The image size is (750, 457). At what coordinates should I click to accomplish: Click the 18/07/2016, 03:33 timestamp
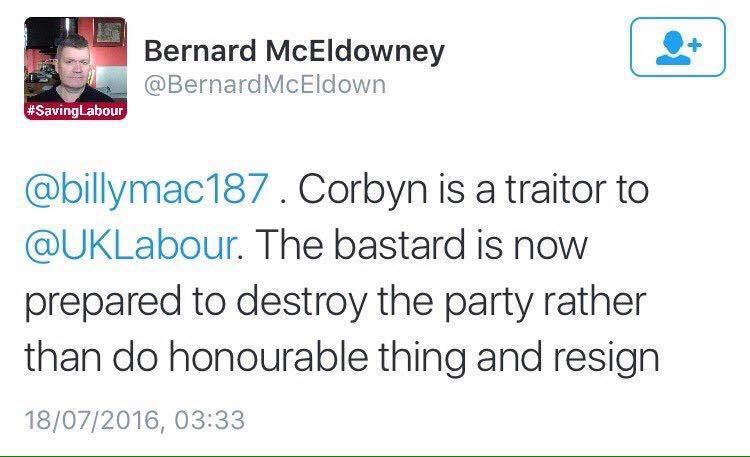tap(134, 420)
